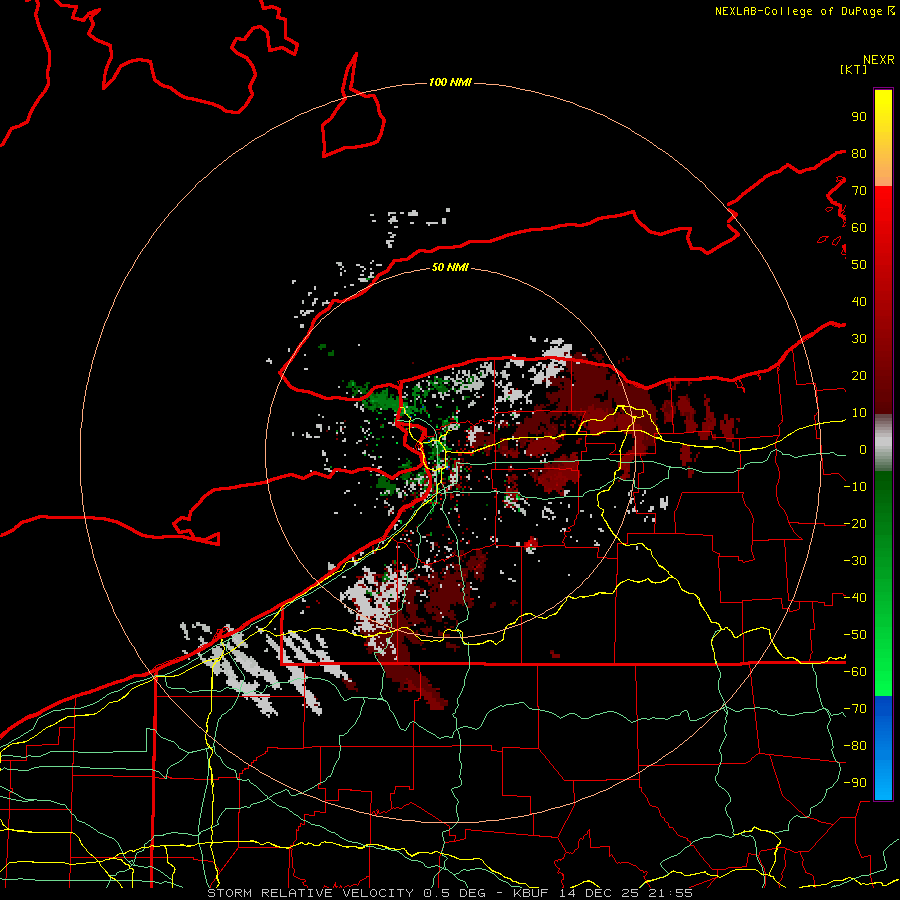Viewport: 900px width, 900px height.
Task: Click the 40 value on the velocity scale
Action: (x=859, y=302)
